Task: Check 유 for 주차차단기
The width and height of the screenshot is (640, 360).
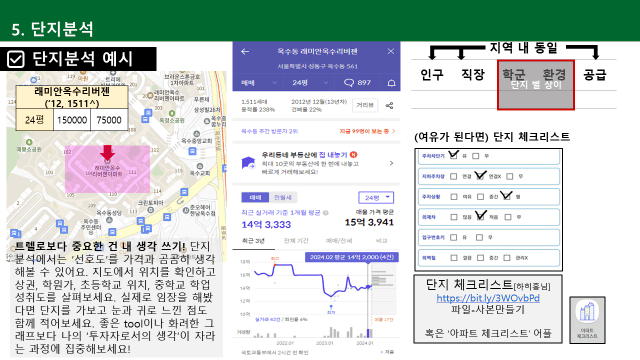Action: click(453, 156)
